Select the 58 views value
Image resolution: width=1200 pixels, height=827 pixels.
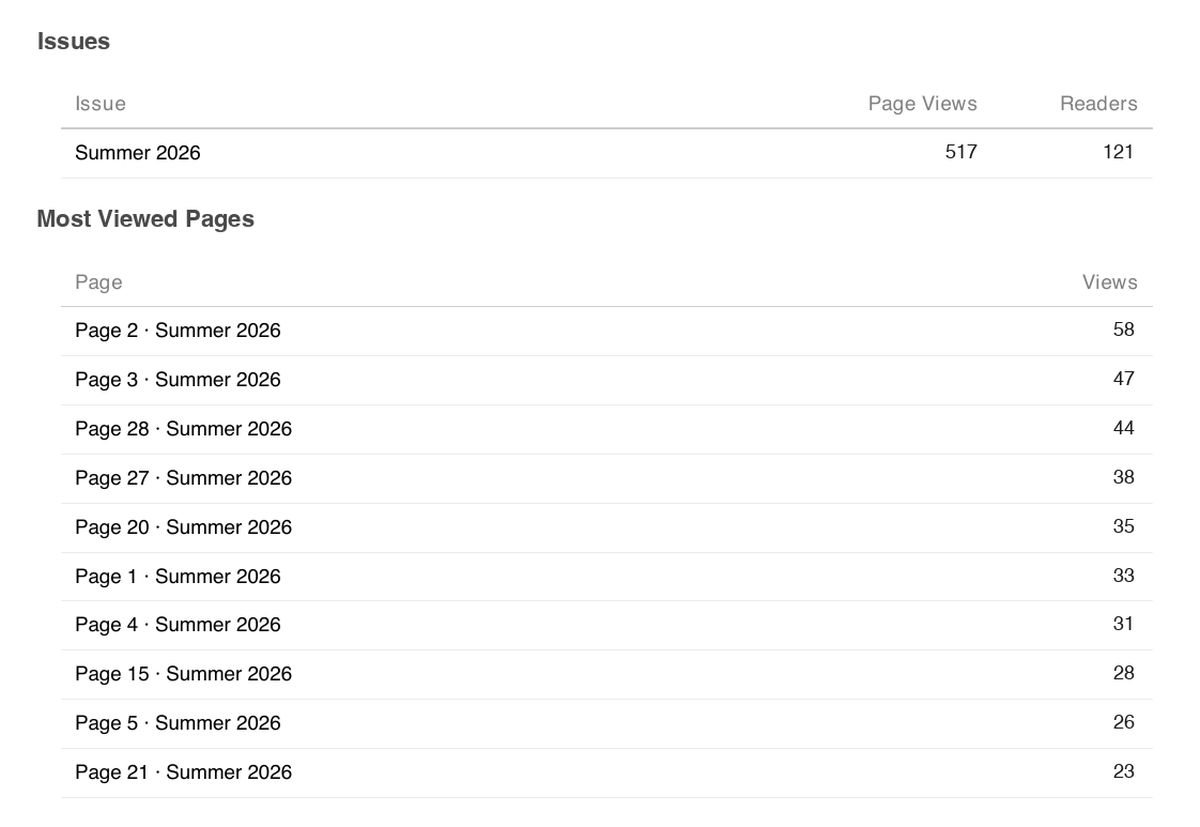click(1123, 329)
